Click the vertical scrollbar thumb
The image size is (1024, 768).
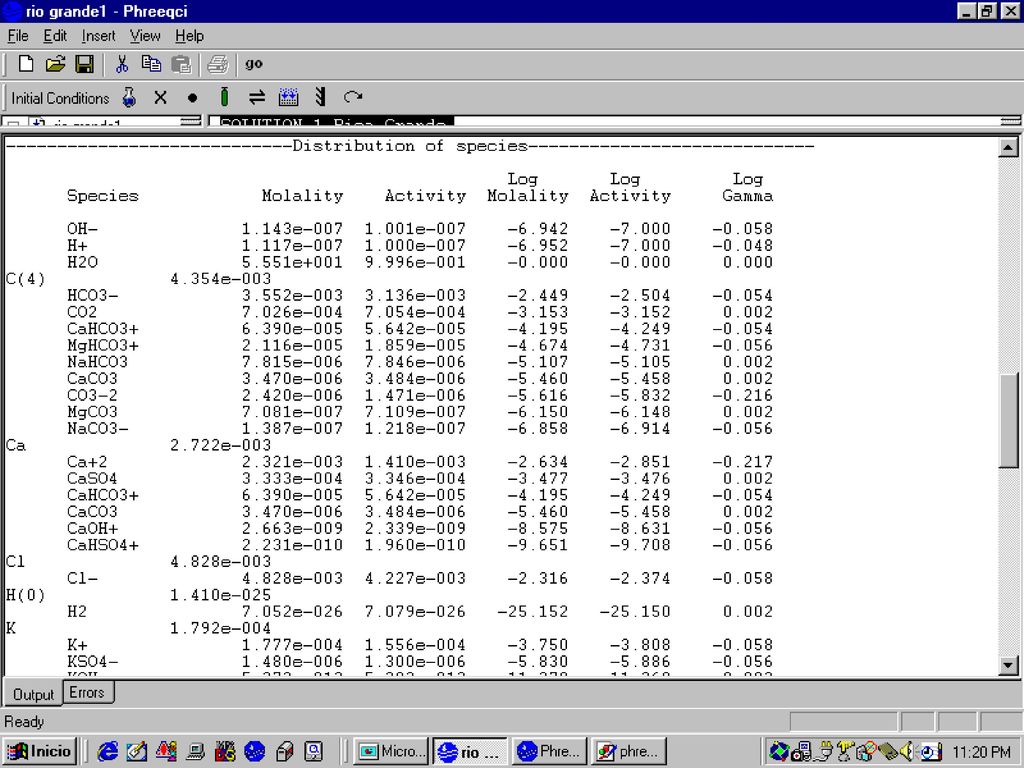click(1008, 421)
